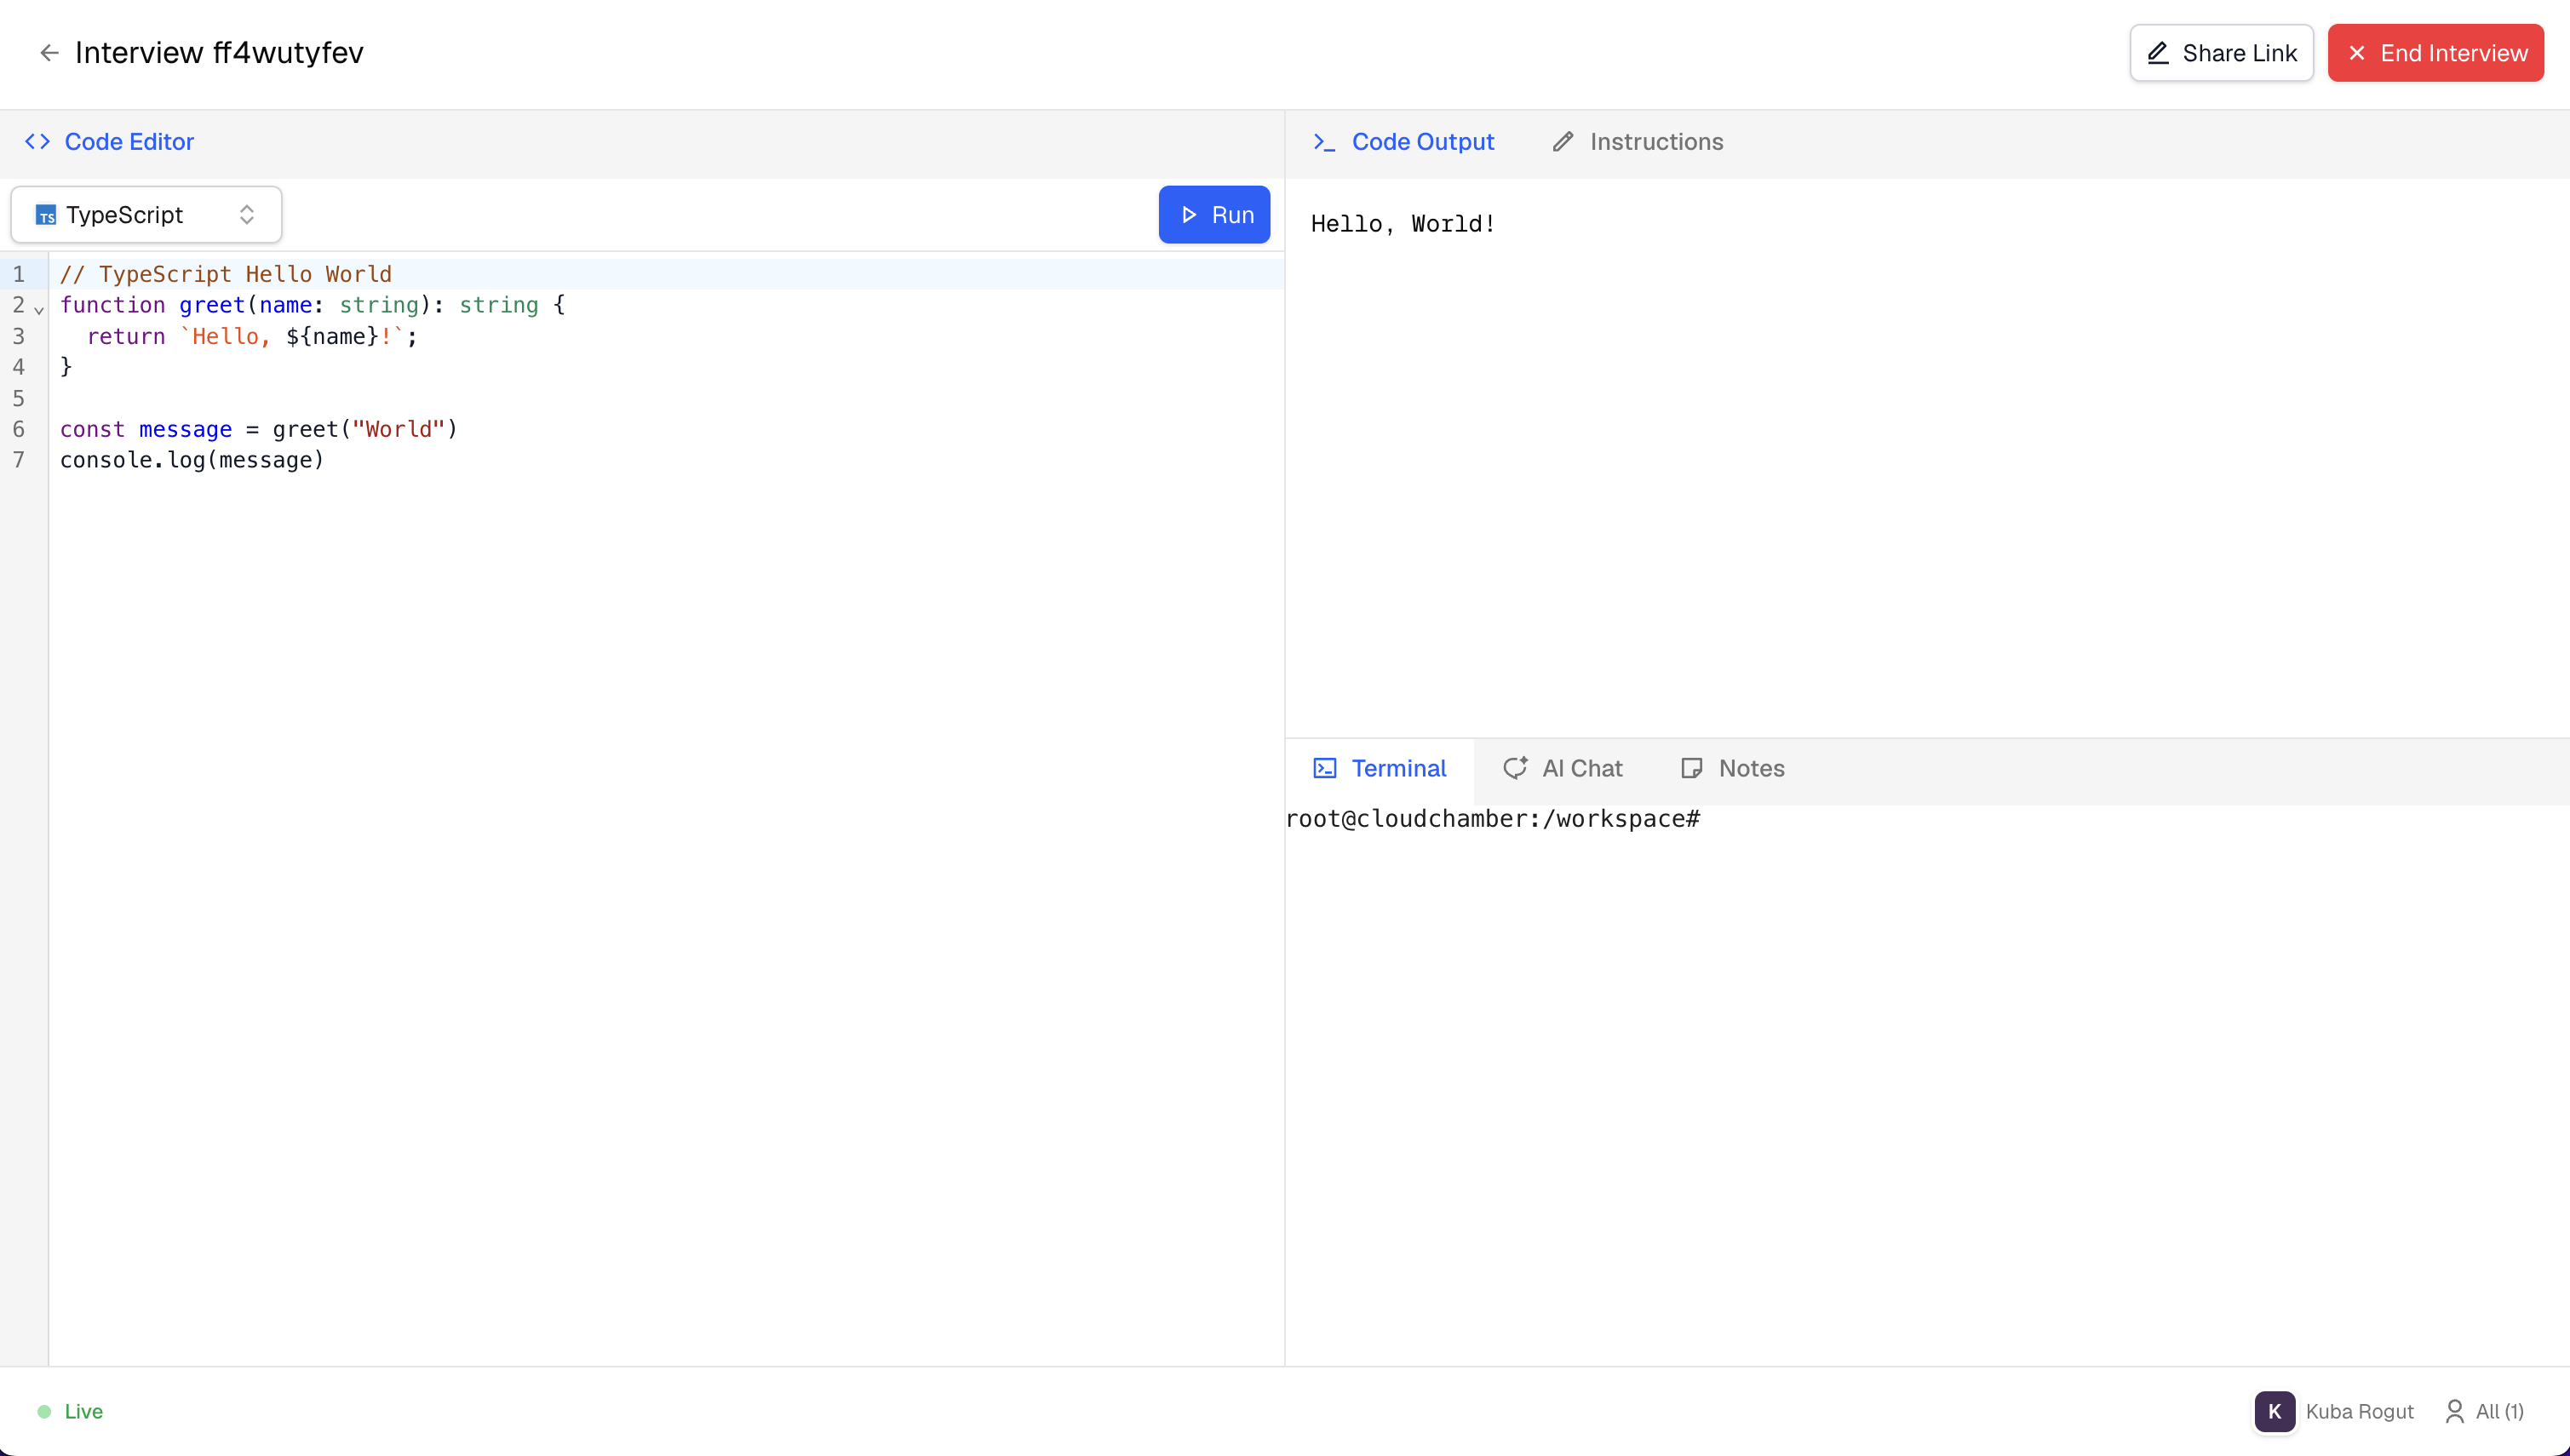Viewport: 2570px width, 1456px height.
Task: Click line number 7 in the gutter
Action: pyautogui.click(x=18, y=460)
